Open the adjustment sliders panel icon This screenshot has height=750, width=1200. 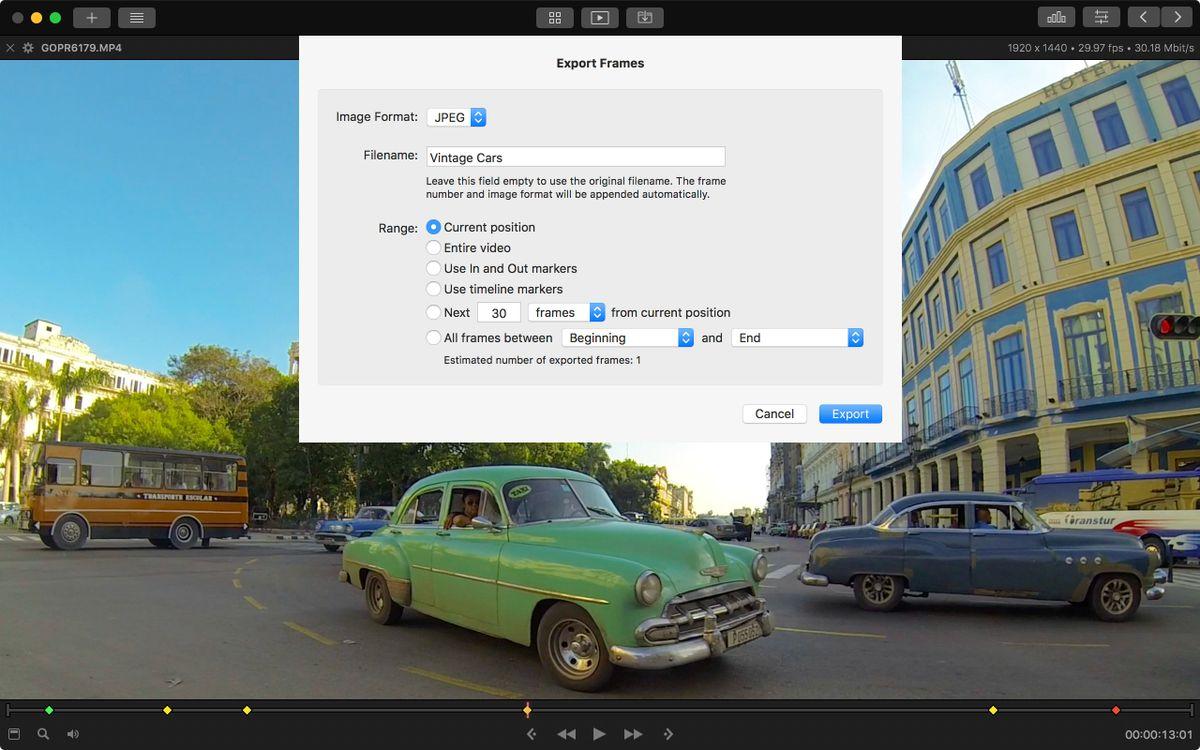[1101, 17]
